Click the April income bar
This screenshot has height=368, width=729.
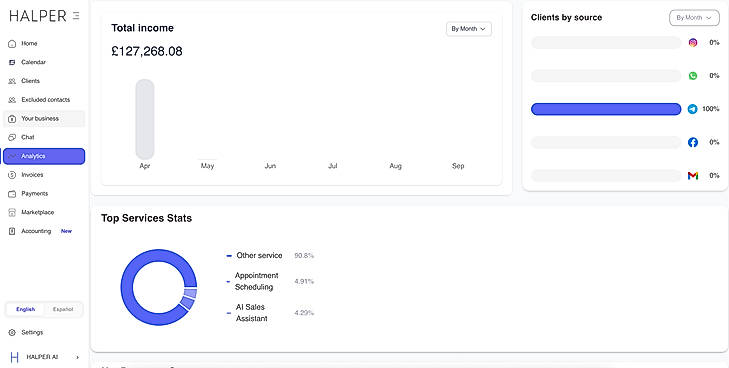145,119
